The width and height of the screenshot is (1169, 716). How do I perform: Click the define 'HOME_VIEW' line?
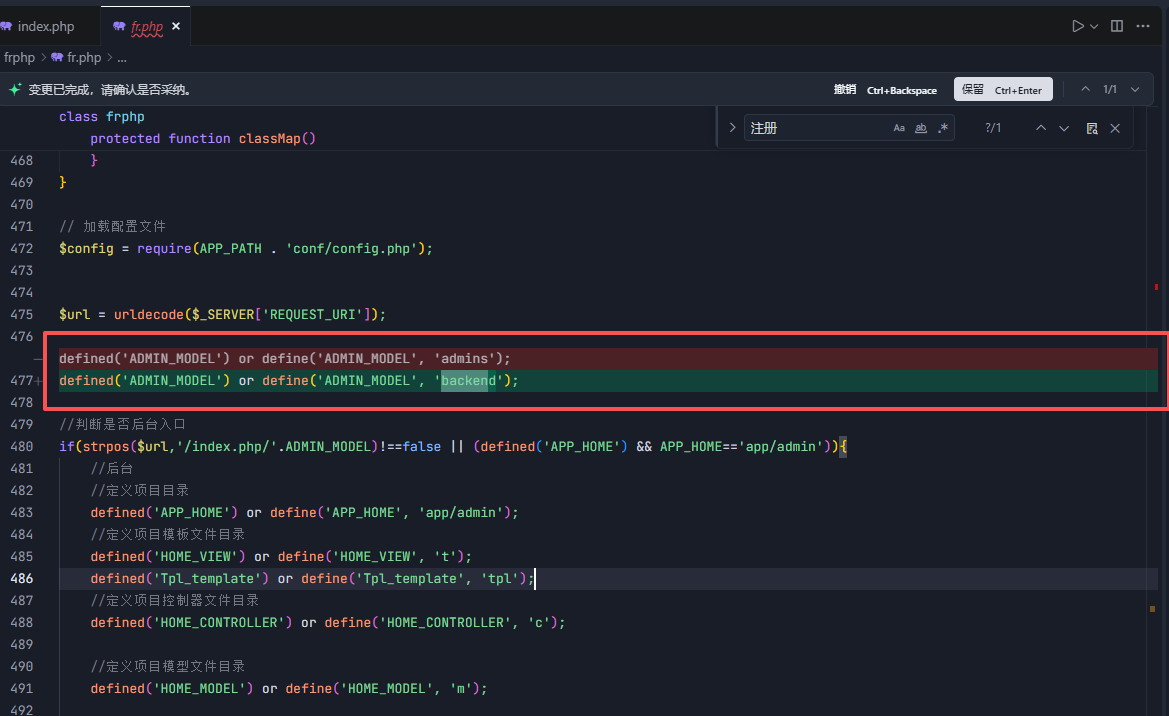281,556
